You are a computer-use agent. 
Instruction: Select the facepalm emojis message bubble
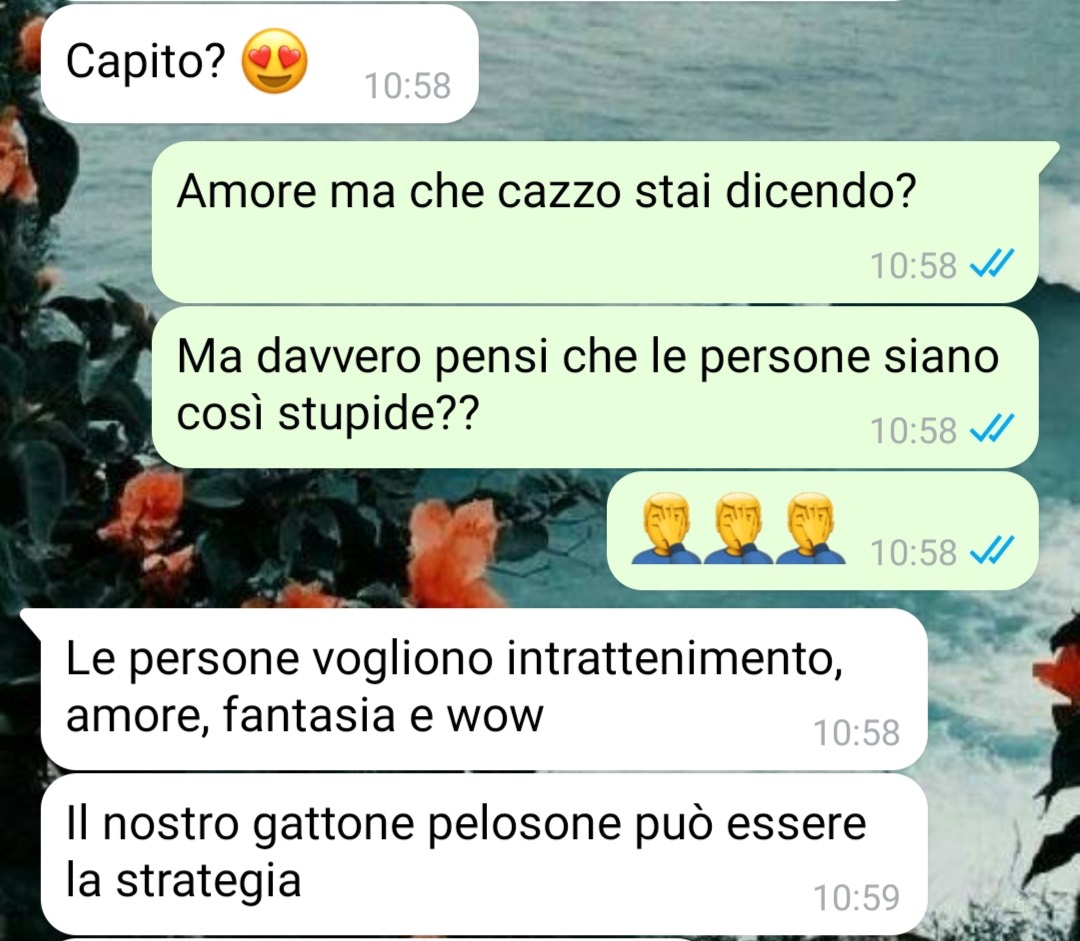tap(822, 530)
